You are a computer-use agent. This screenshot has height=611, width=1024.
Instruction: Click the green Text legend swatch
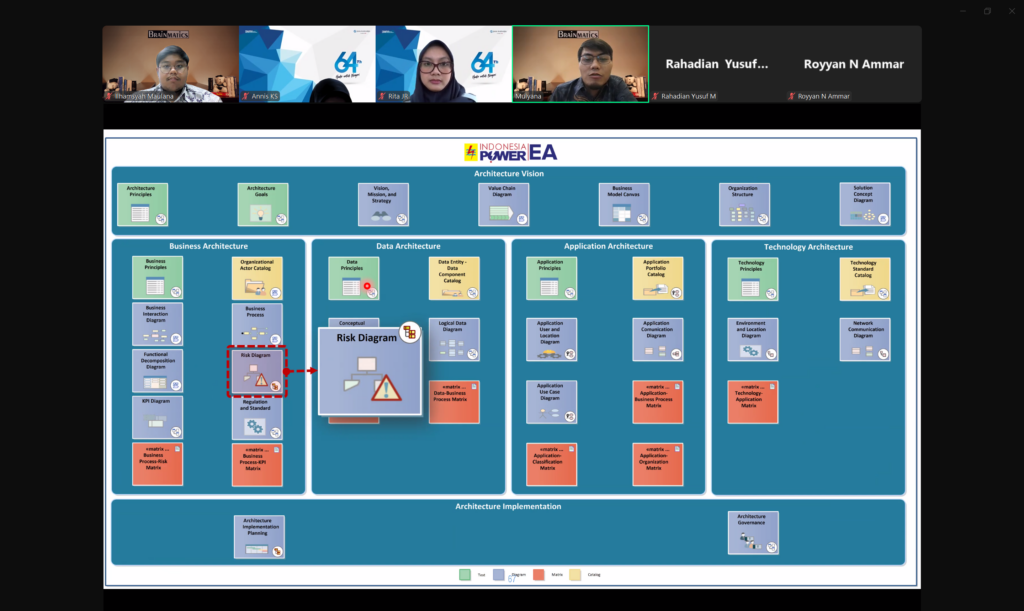(x=465, y=574)
